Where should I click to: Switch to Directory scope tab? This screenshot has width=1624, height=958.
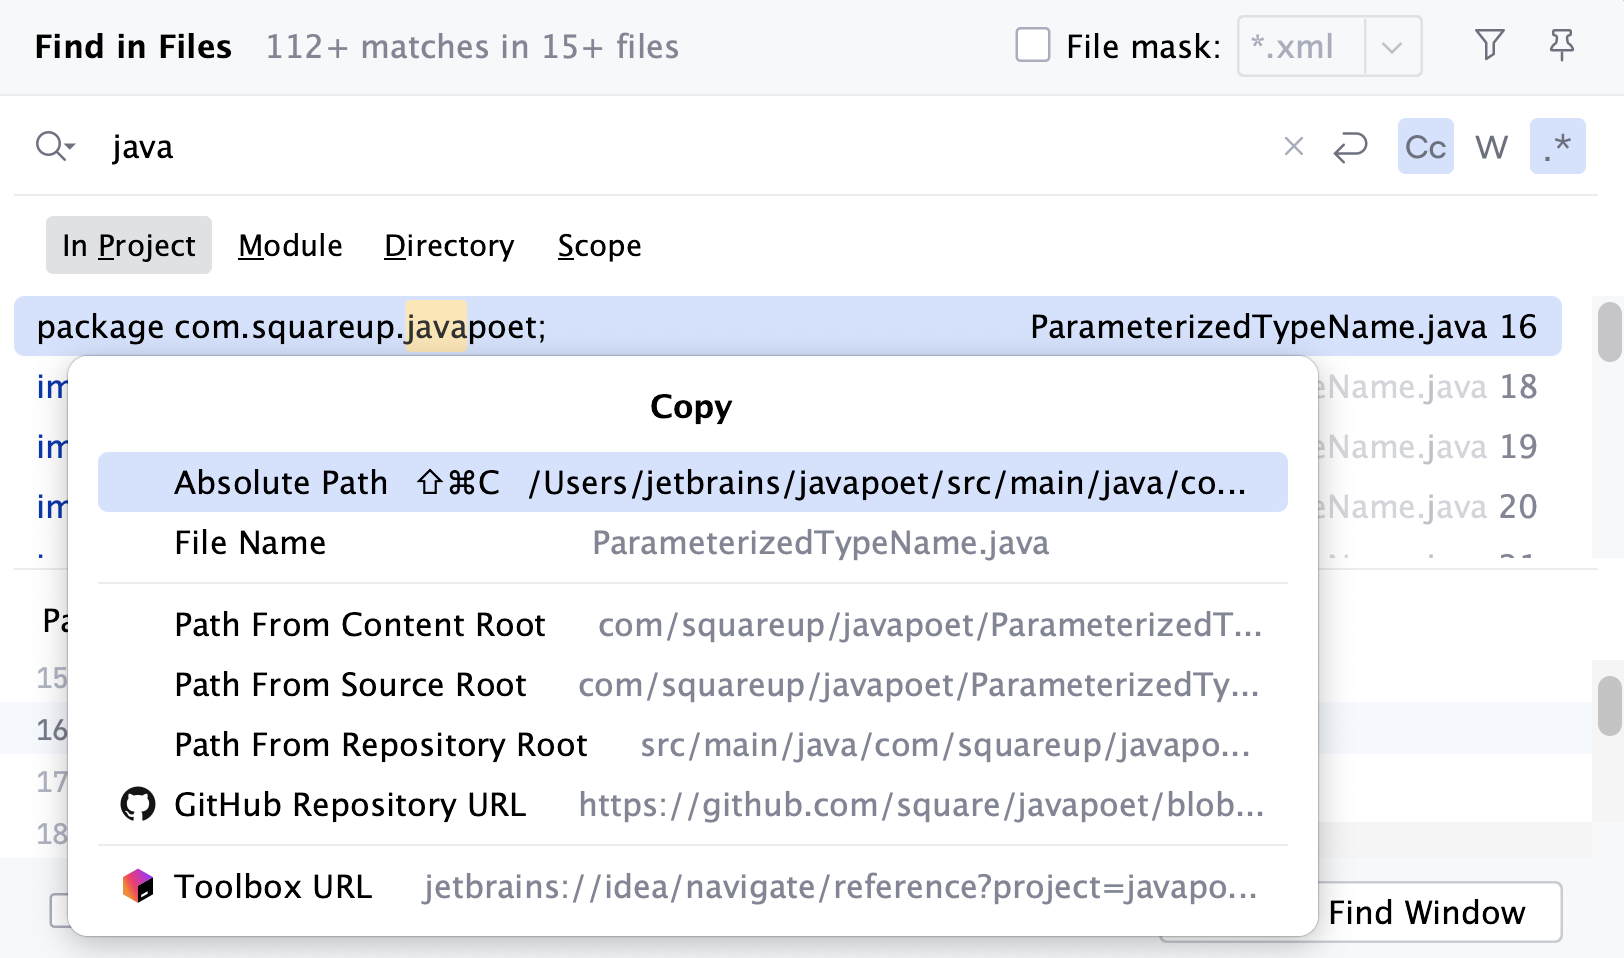449,245
